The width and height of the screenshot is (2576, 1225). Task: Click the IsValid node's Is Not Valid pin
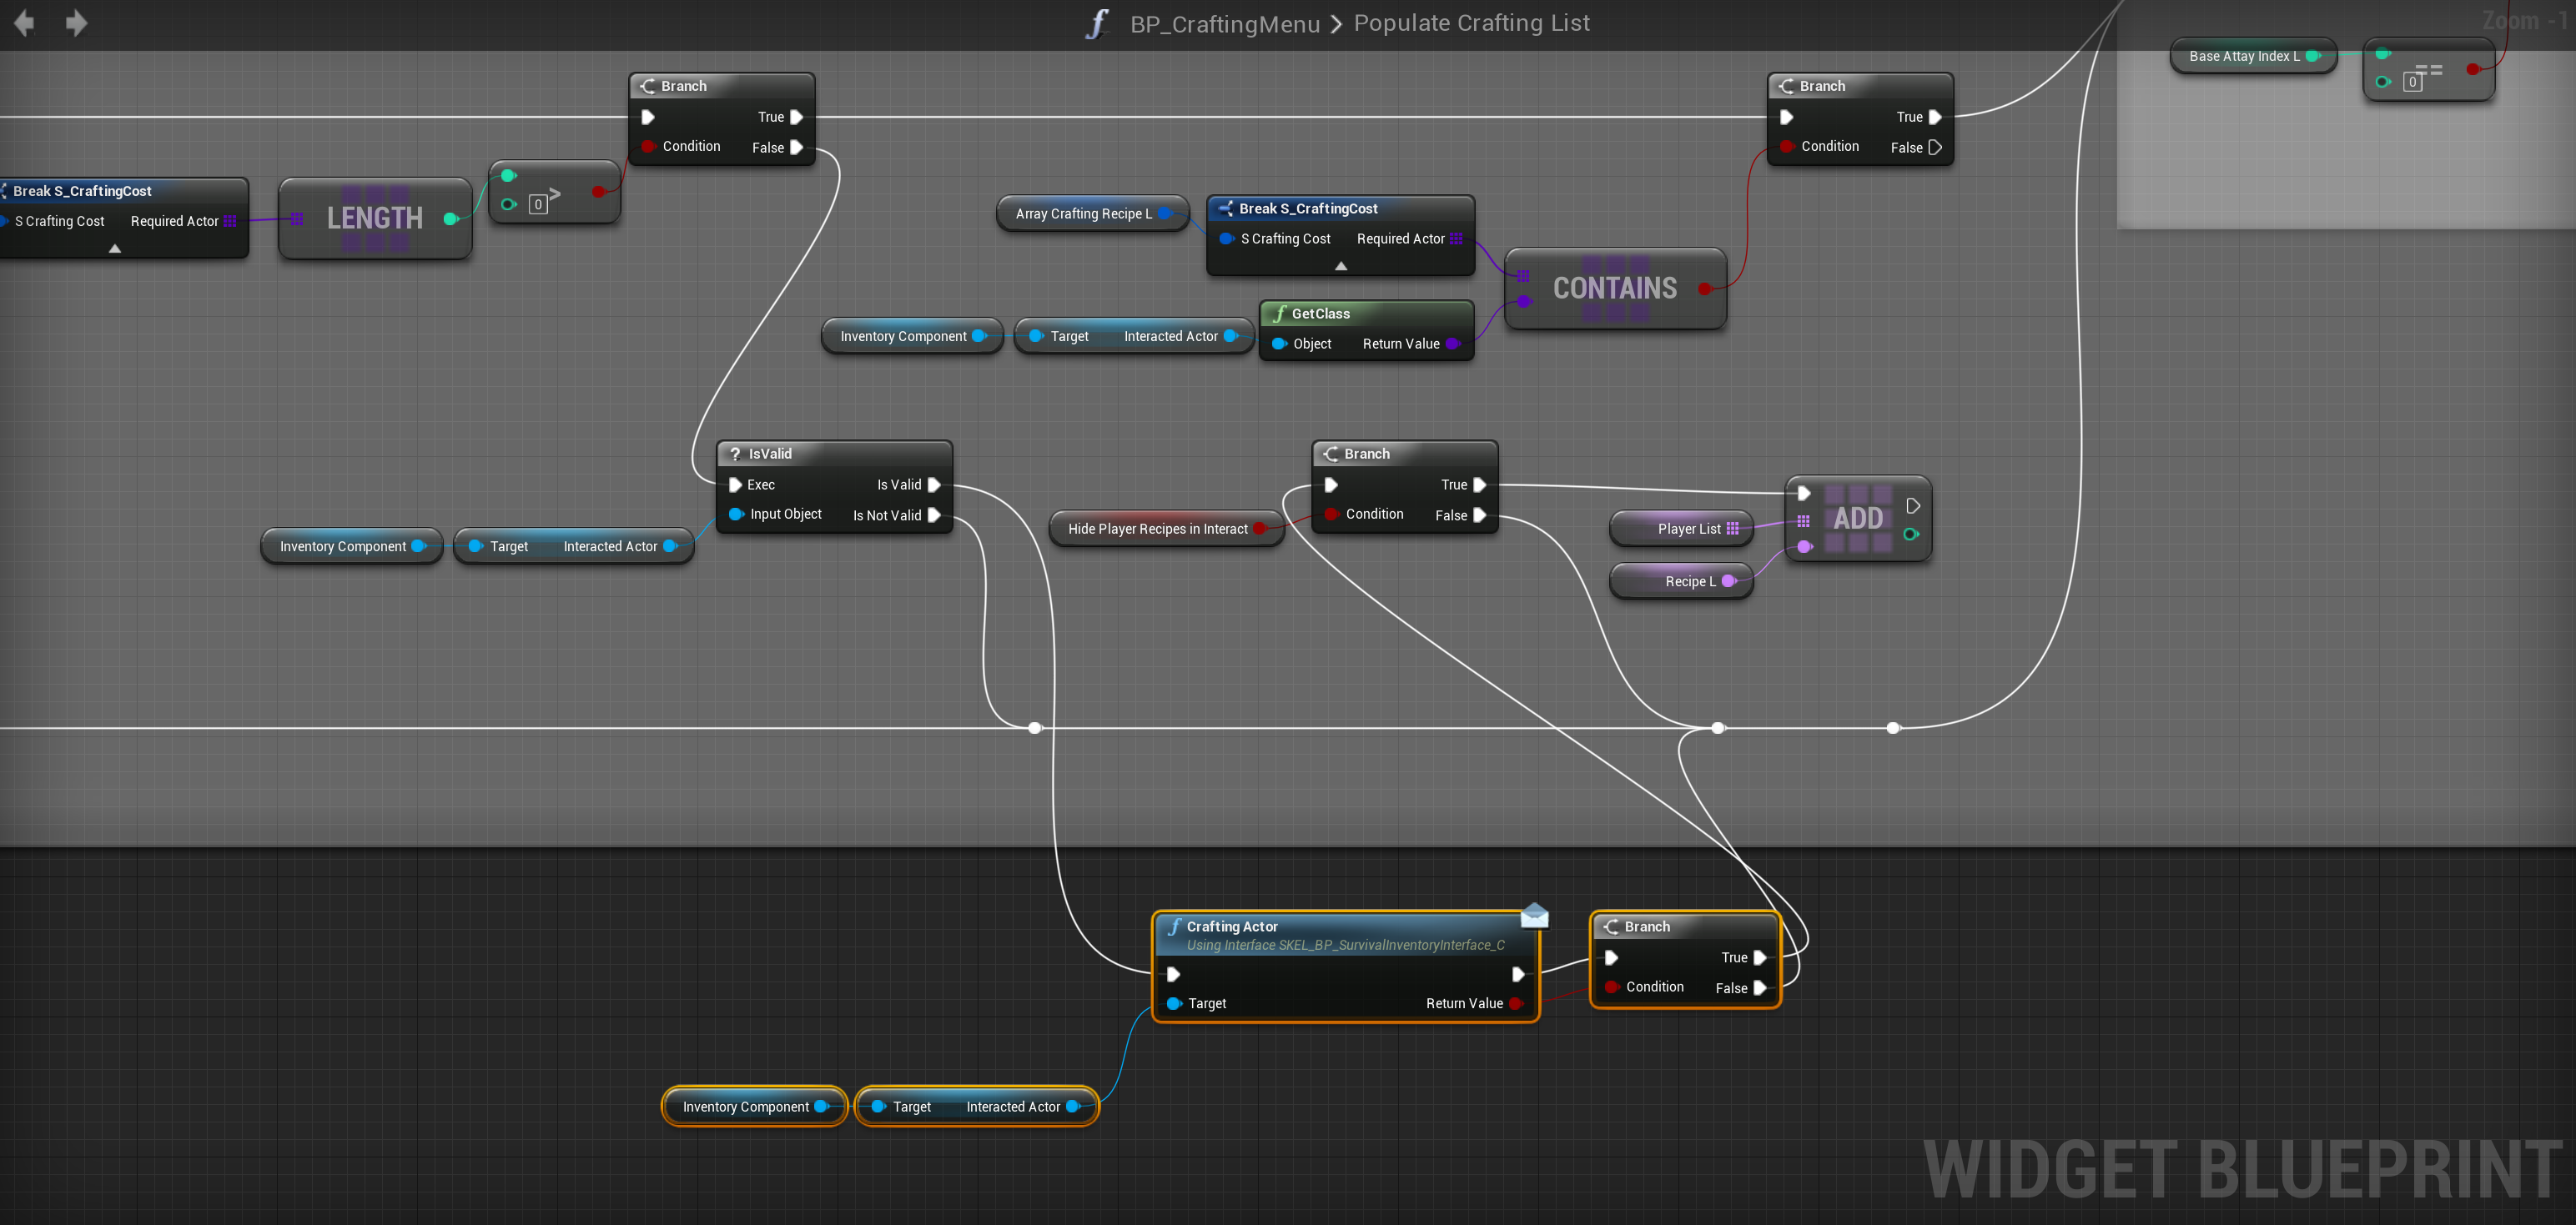(x=933, y=515)
